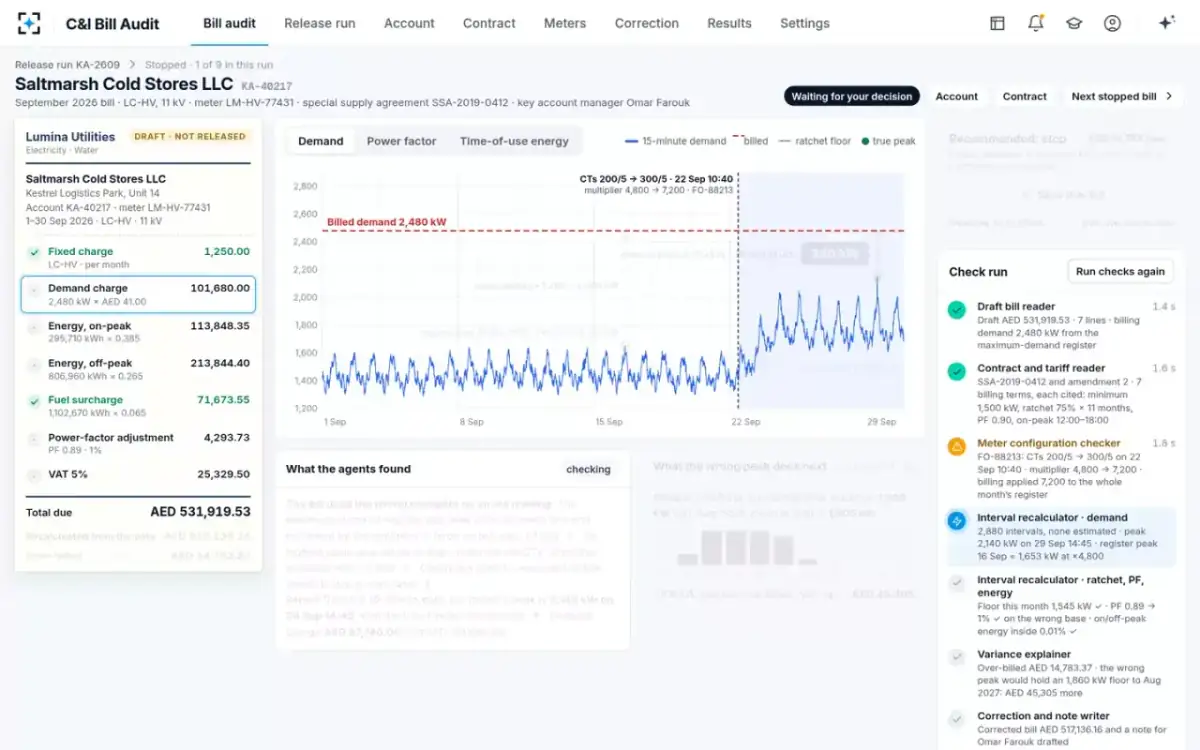Open the notifications bell

(1036, 23)
